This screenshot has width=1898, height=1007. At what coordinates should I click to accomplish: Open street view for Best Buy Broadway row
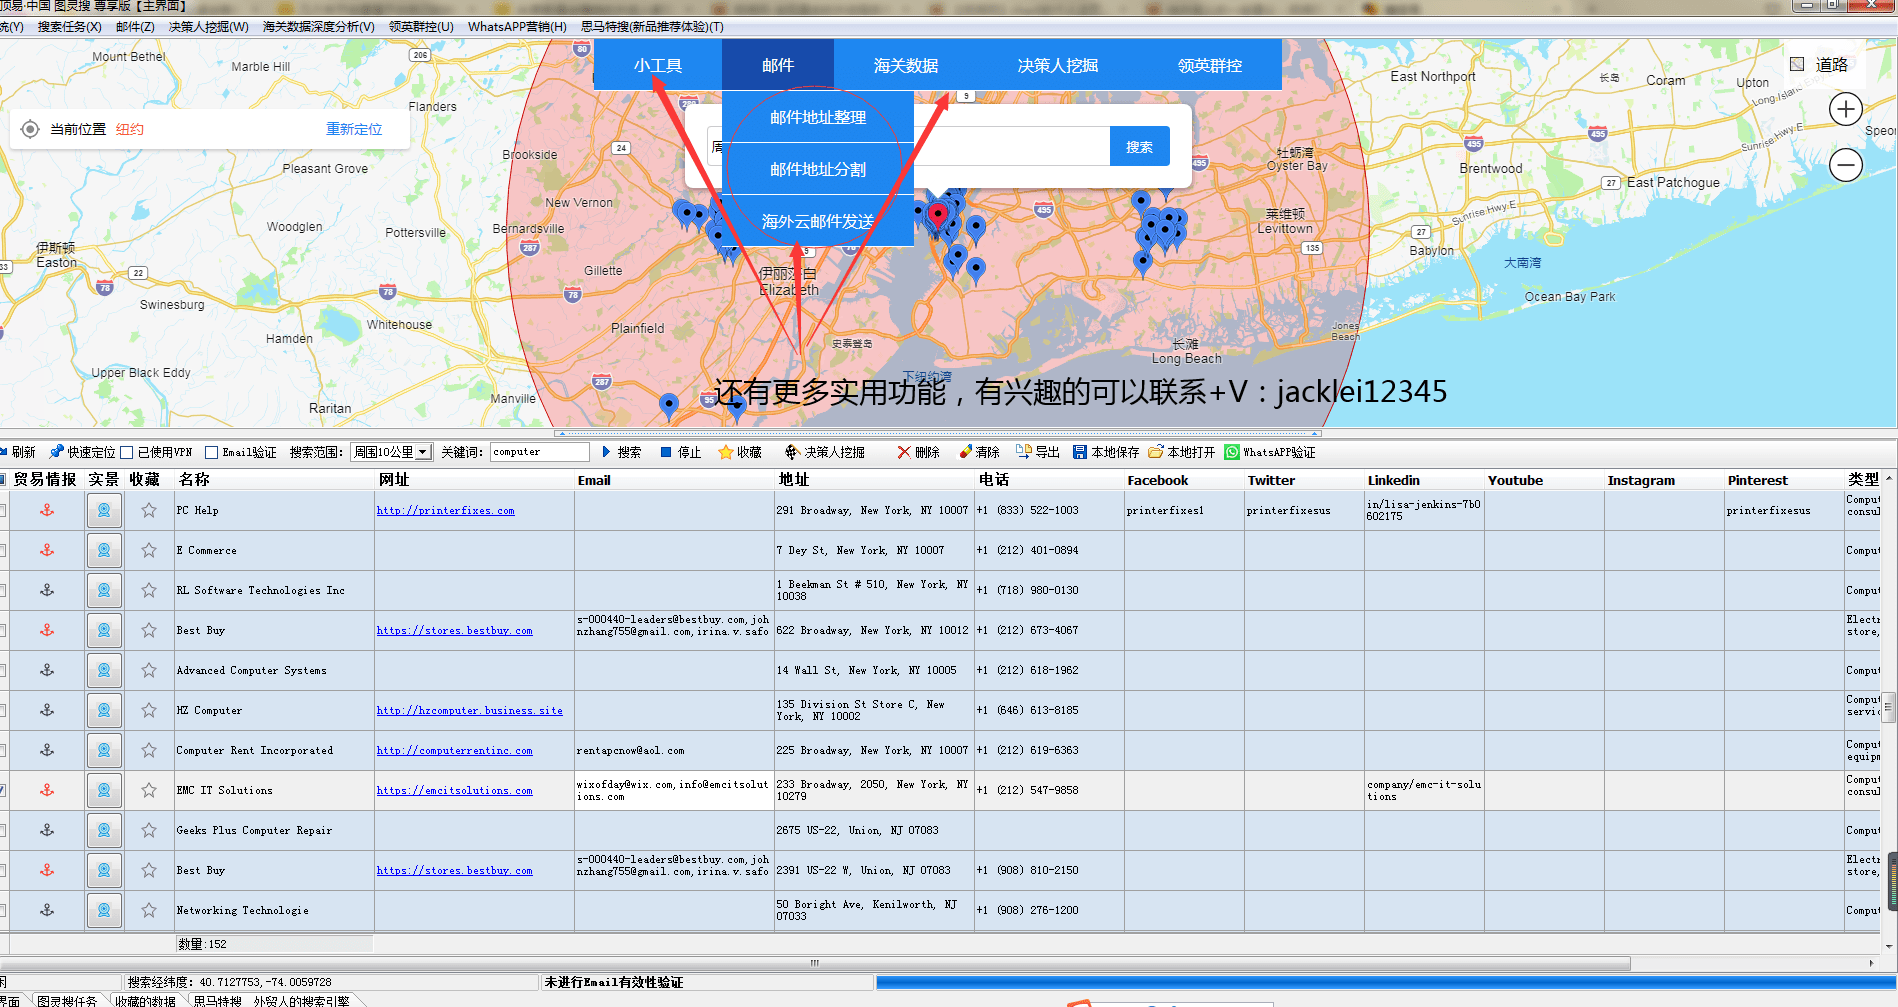pos(104,630)
